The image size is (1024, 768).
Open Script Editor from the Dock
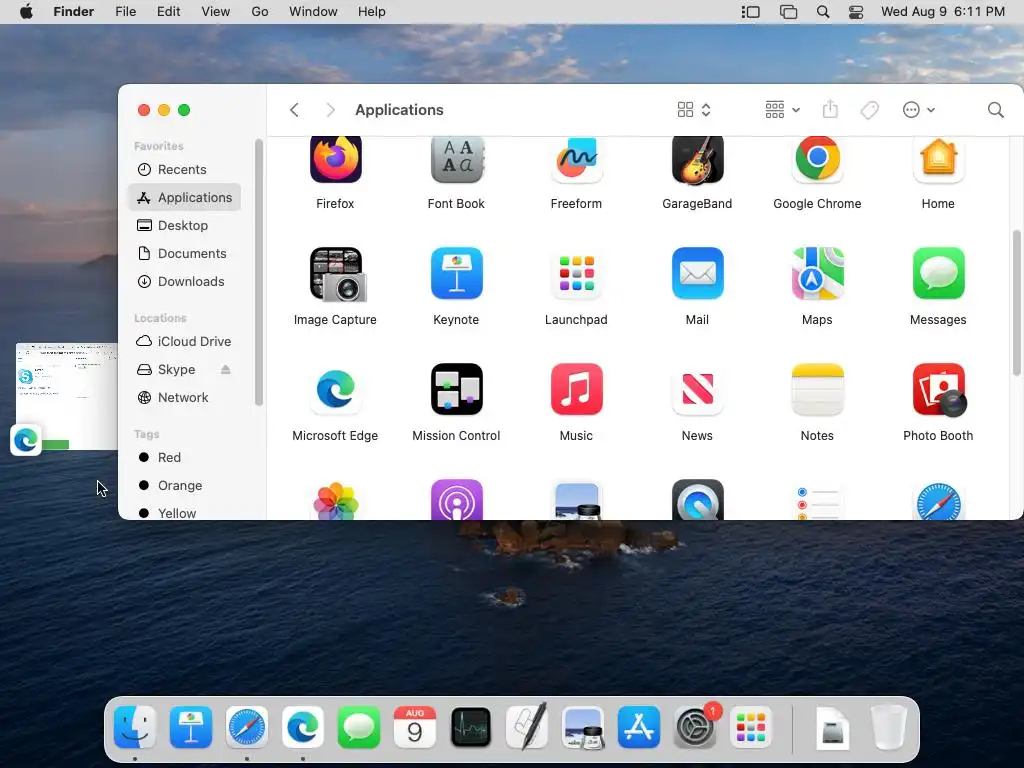click(x=526, y=728)
